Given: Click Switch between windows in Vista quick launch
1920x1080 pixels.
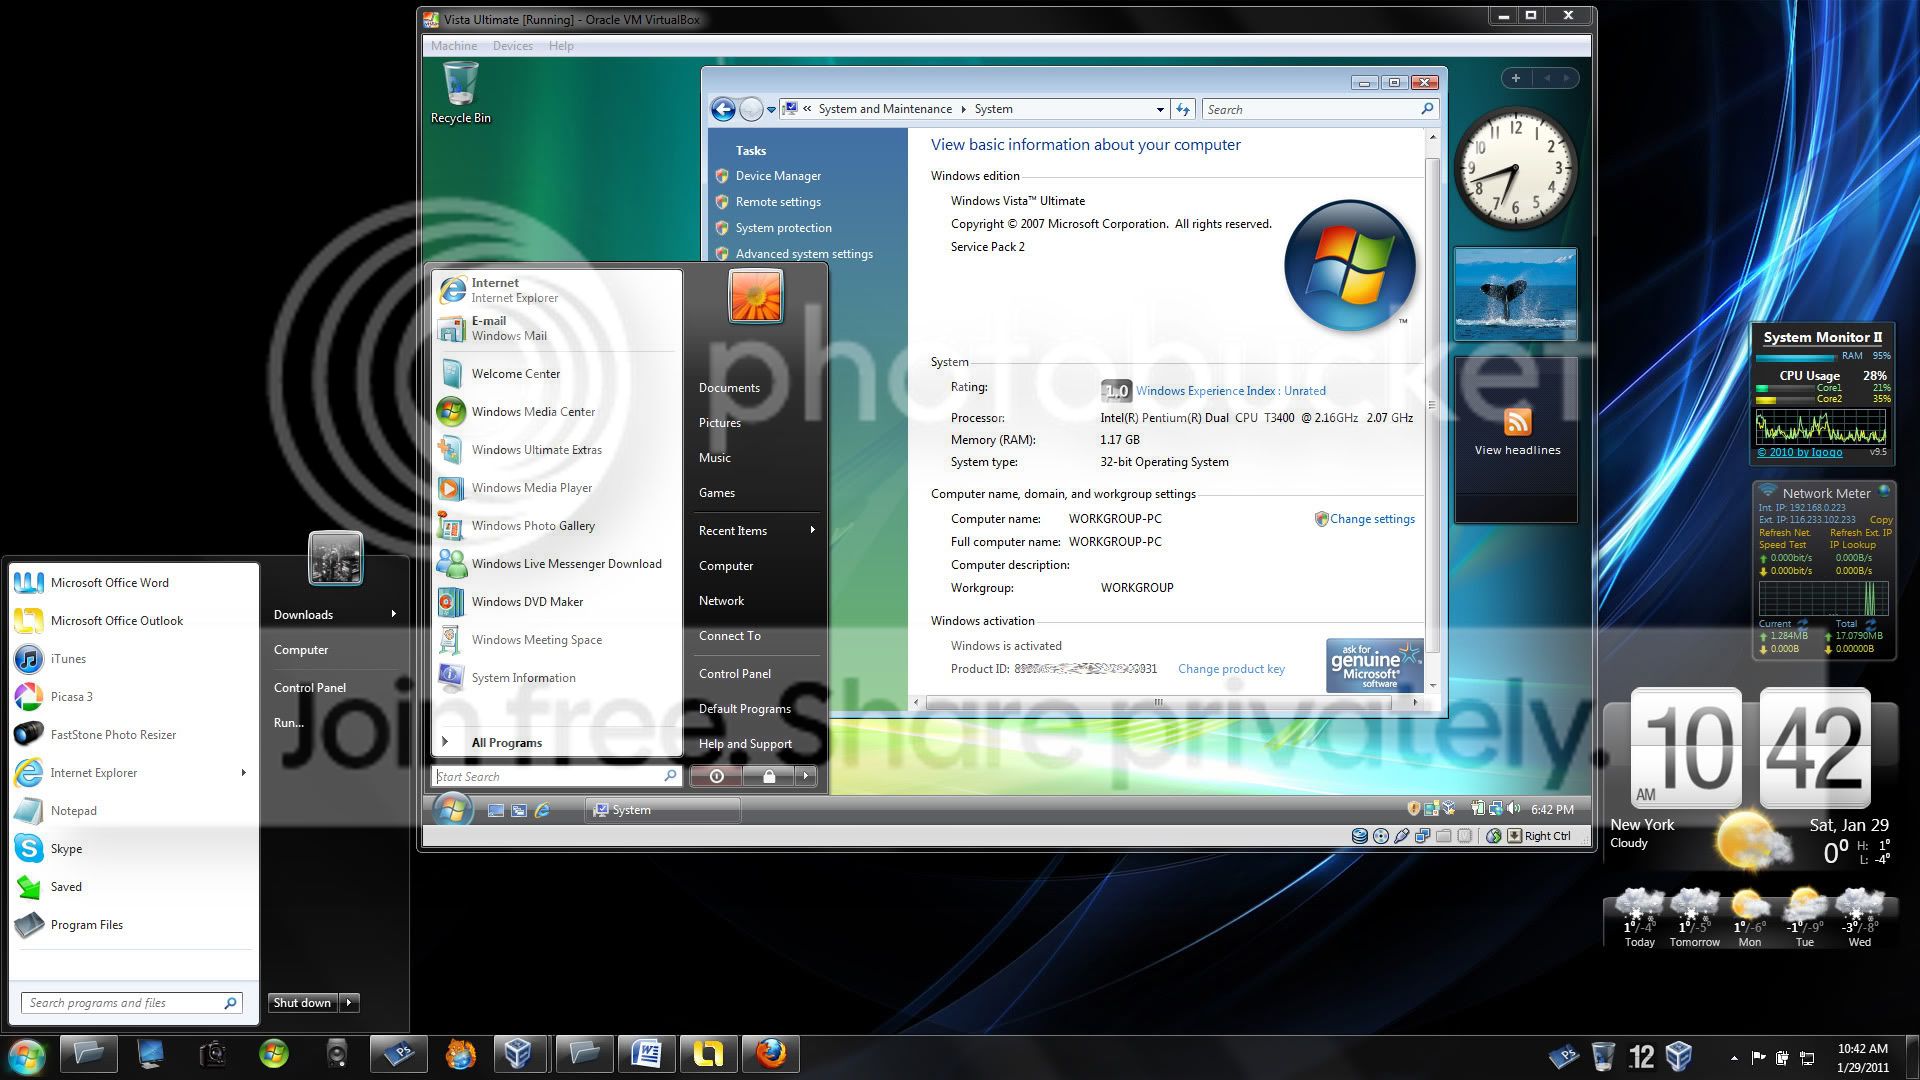Looking at the screenshot, I should pyautogui.click(x=519, y=810).
